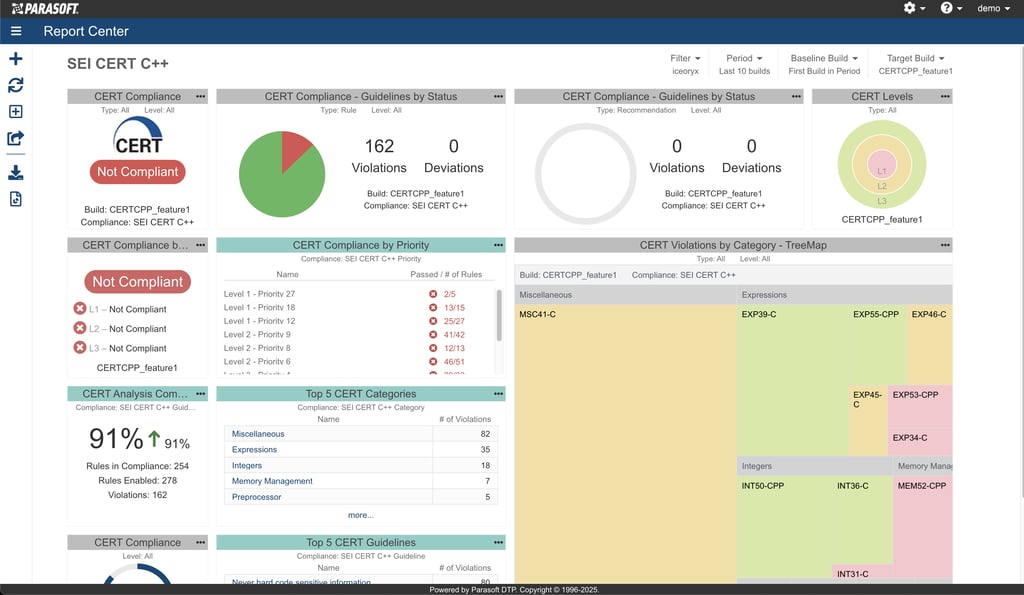
Task: Click the 41/42 result for Level 2 Priority 9
Action: 454,334
